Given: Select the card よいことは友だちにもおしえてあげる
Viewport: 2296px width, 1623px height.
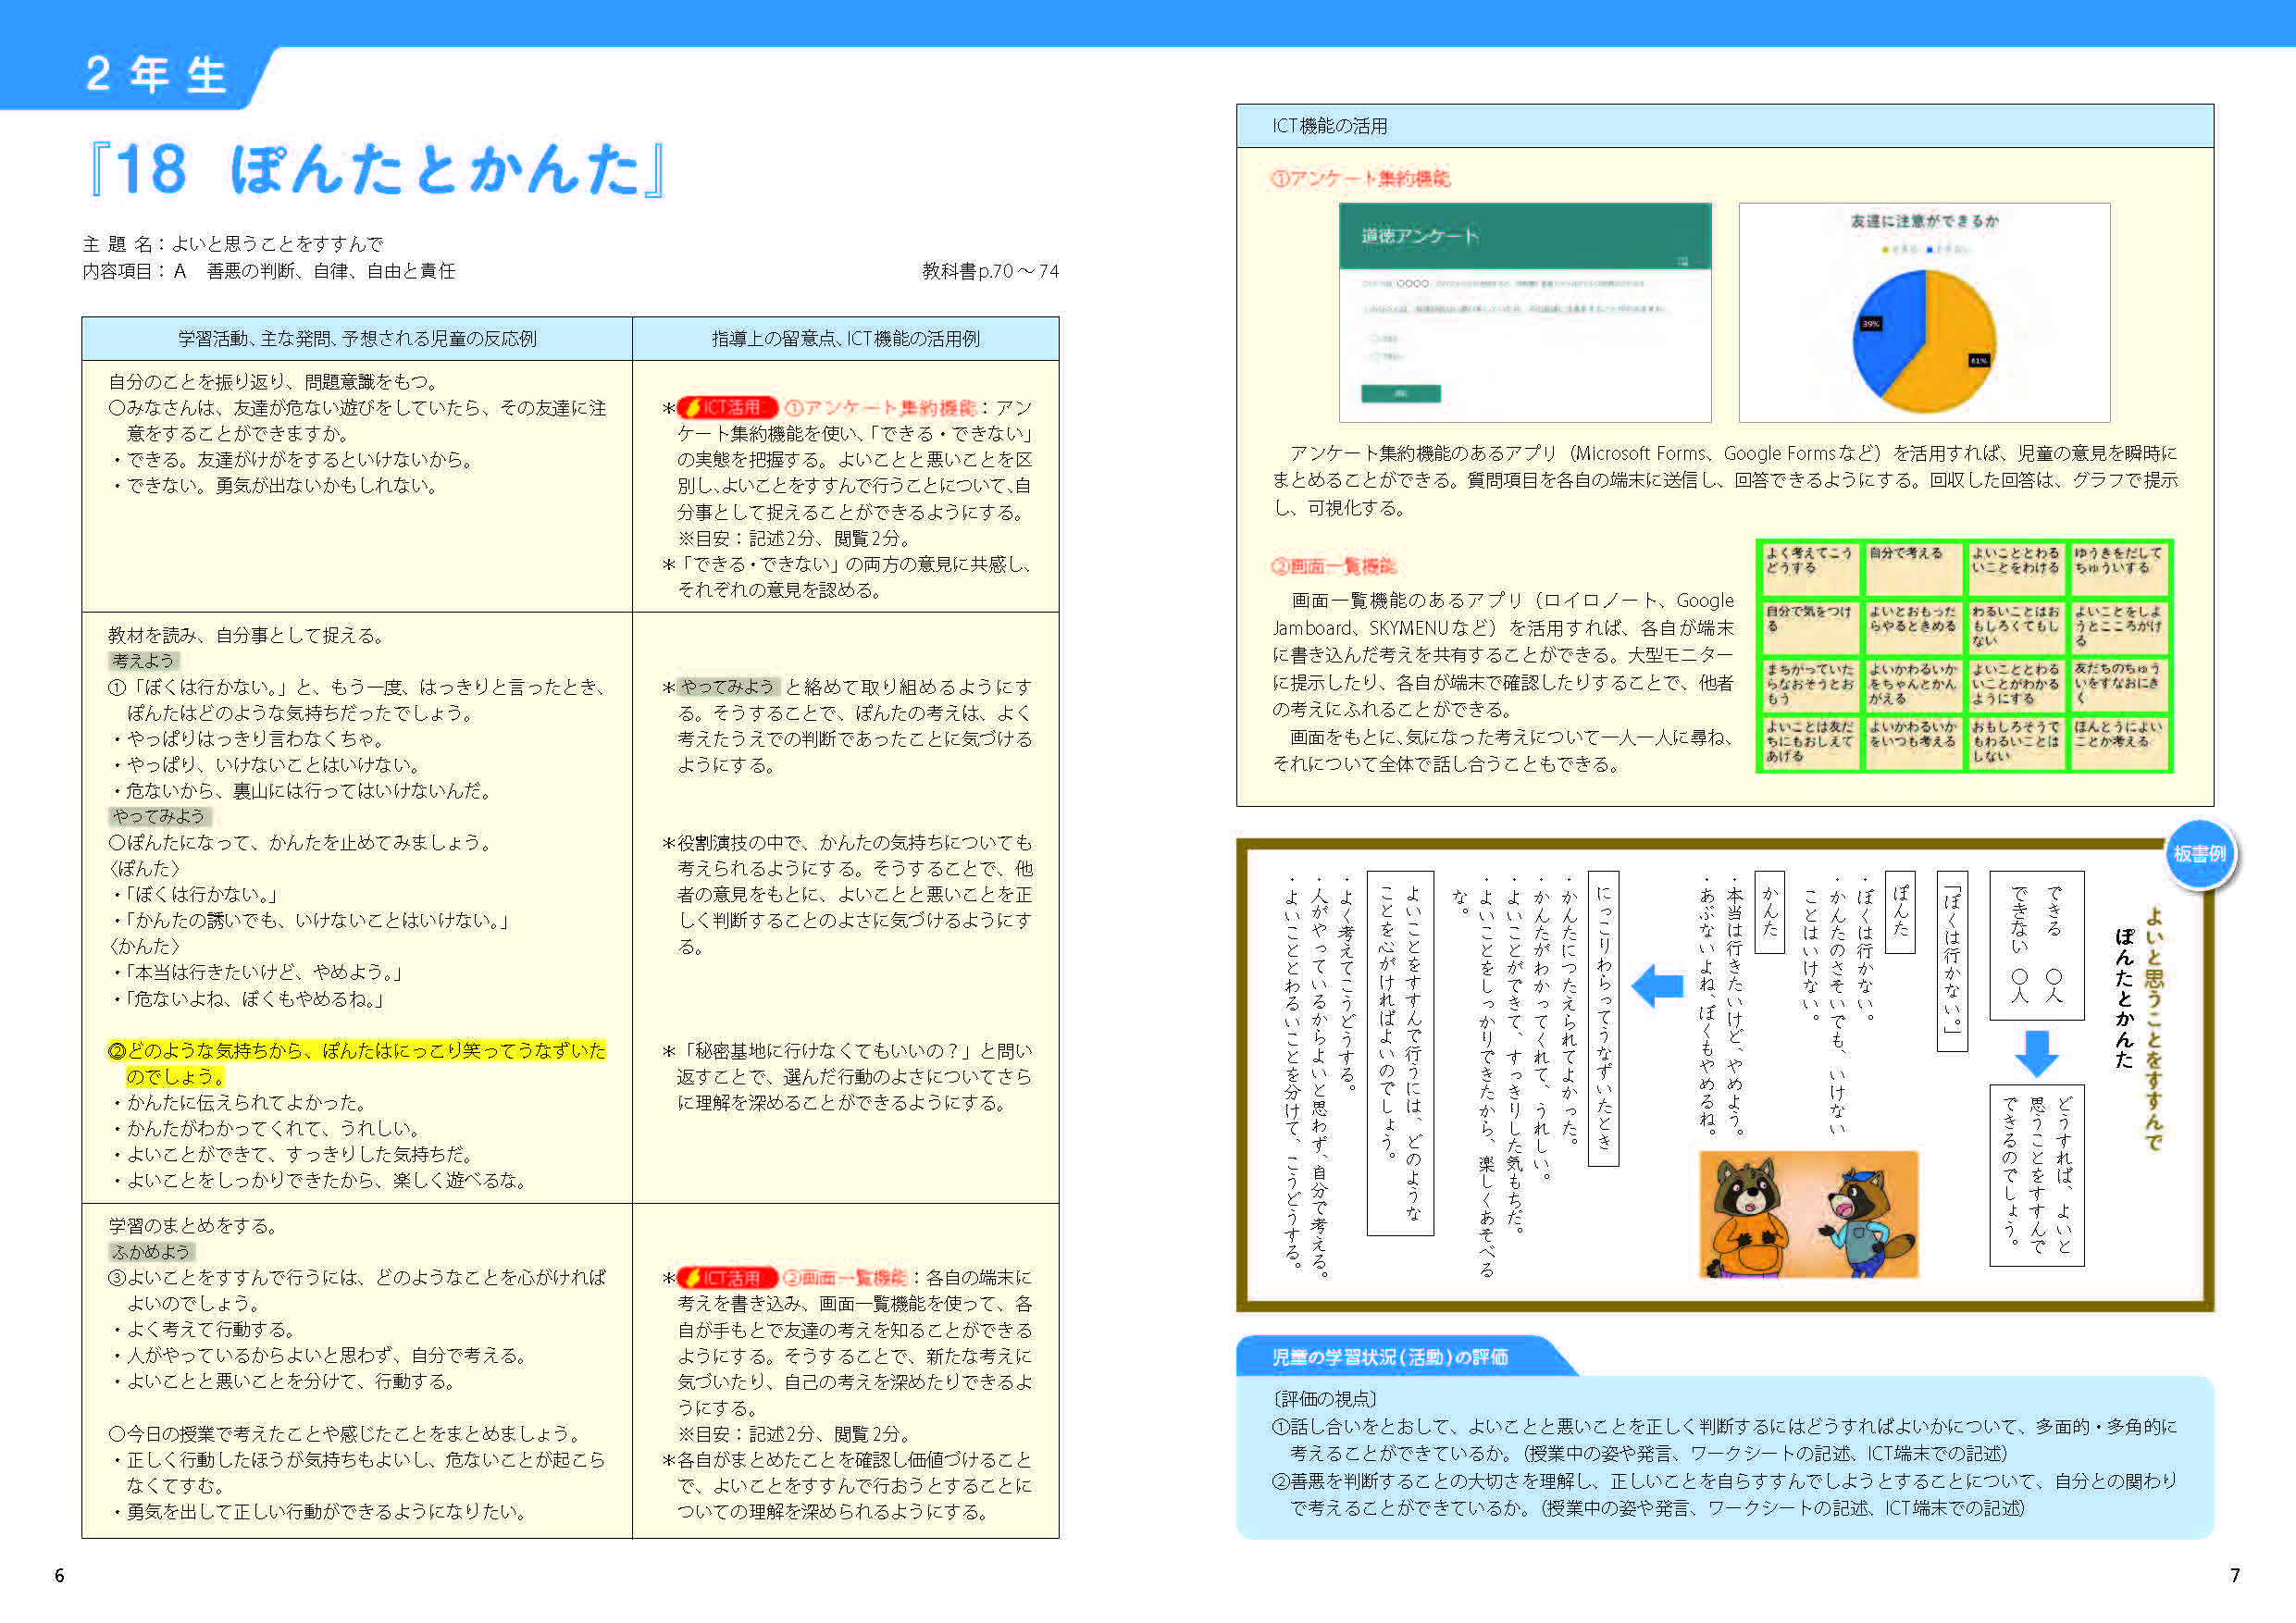Looking at the screenshot, I should click(x=1809, y=742).
